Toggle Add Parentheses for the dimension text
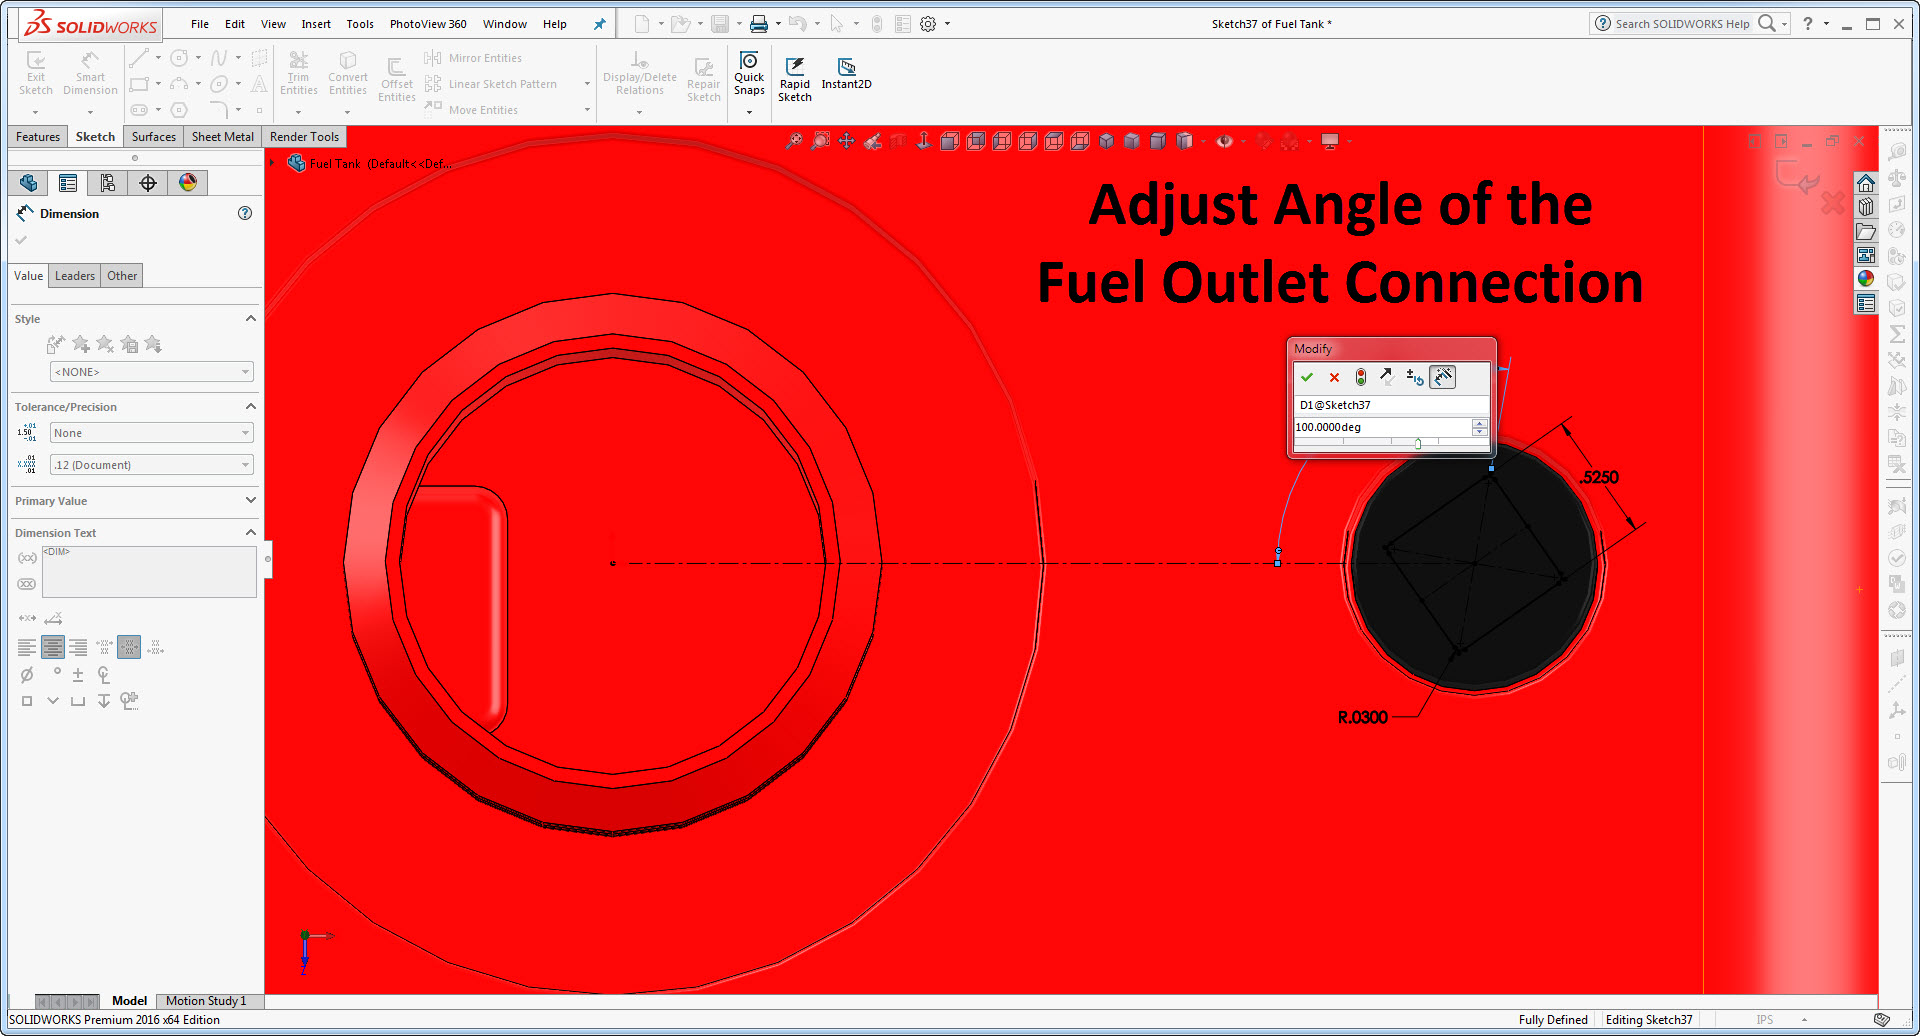The width and height of the screenshot is (1920, 1036). point(27,558)
